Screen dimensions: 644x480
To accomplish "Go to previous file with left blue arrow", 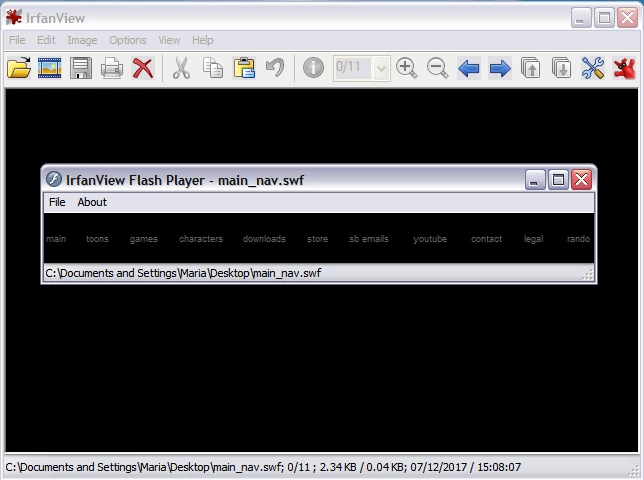I will tap(469, 68).
